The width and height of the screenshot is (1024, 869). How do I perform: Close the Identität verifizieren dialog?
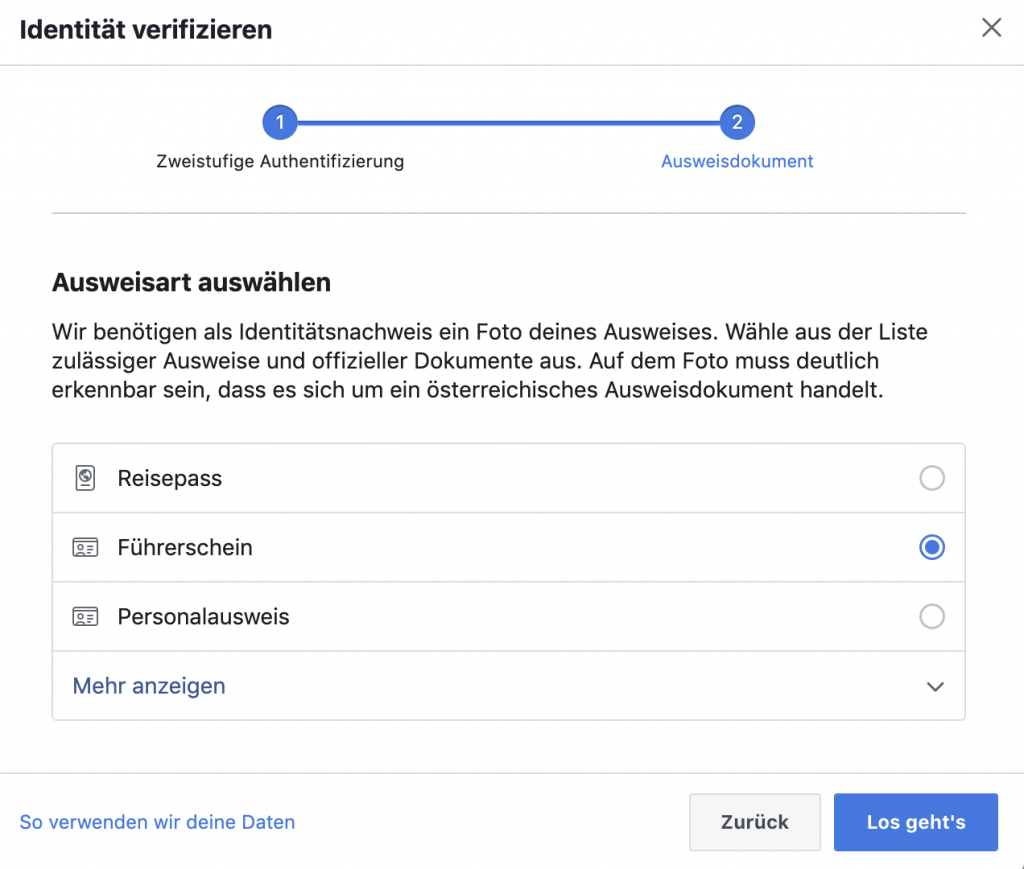point(991,28)
